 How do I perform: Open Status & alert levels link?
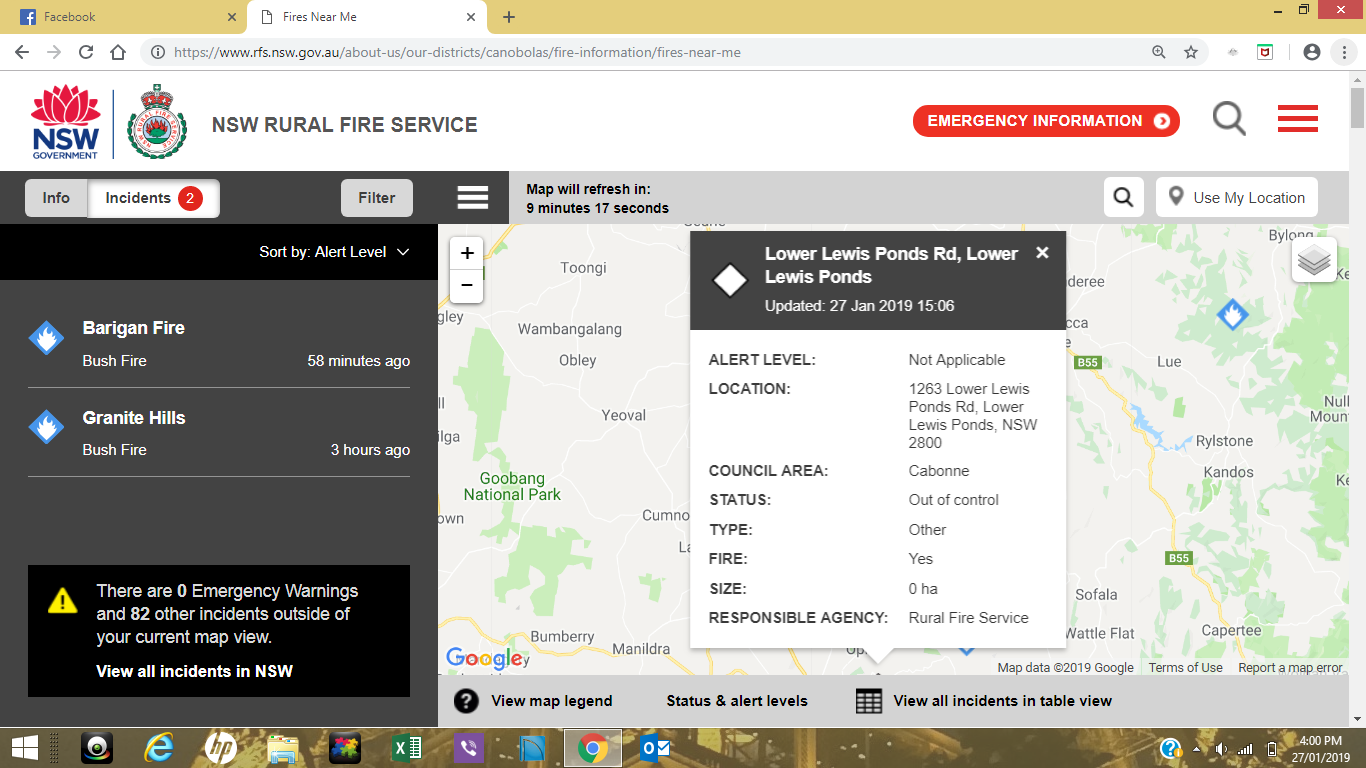[x=737, y=701]
